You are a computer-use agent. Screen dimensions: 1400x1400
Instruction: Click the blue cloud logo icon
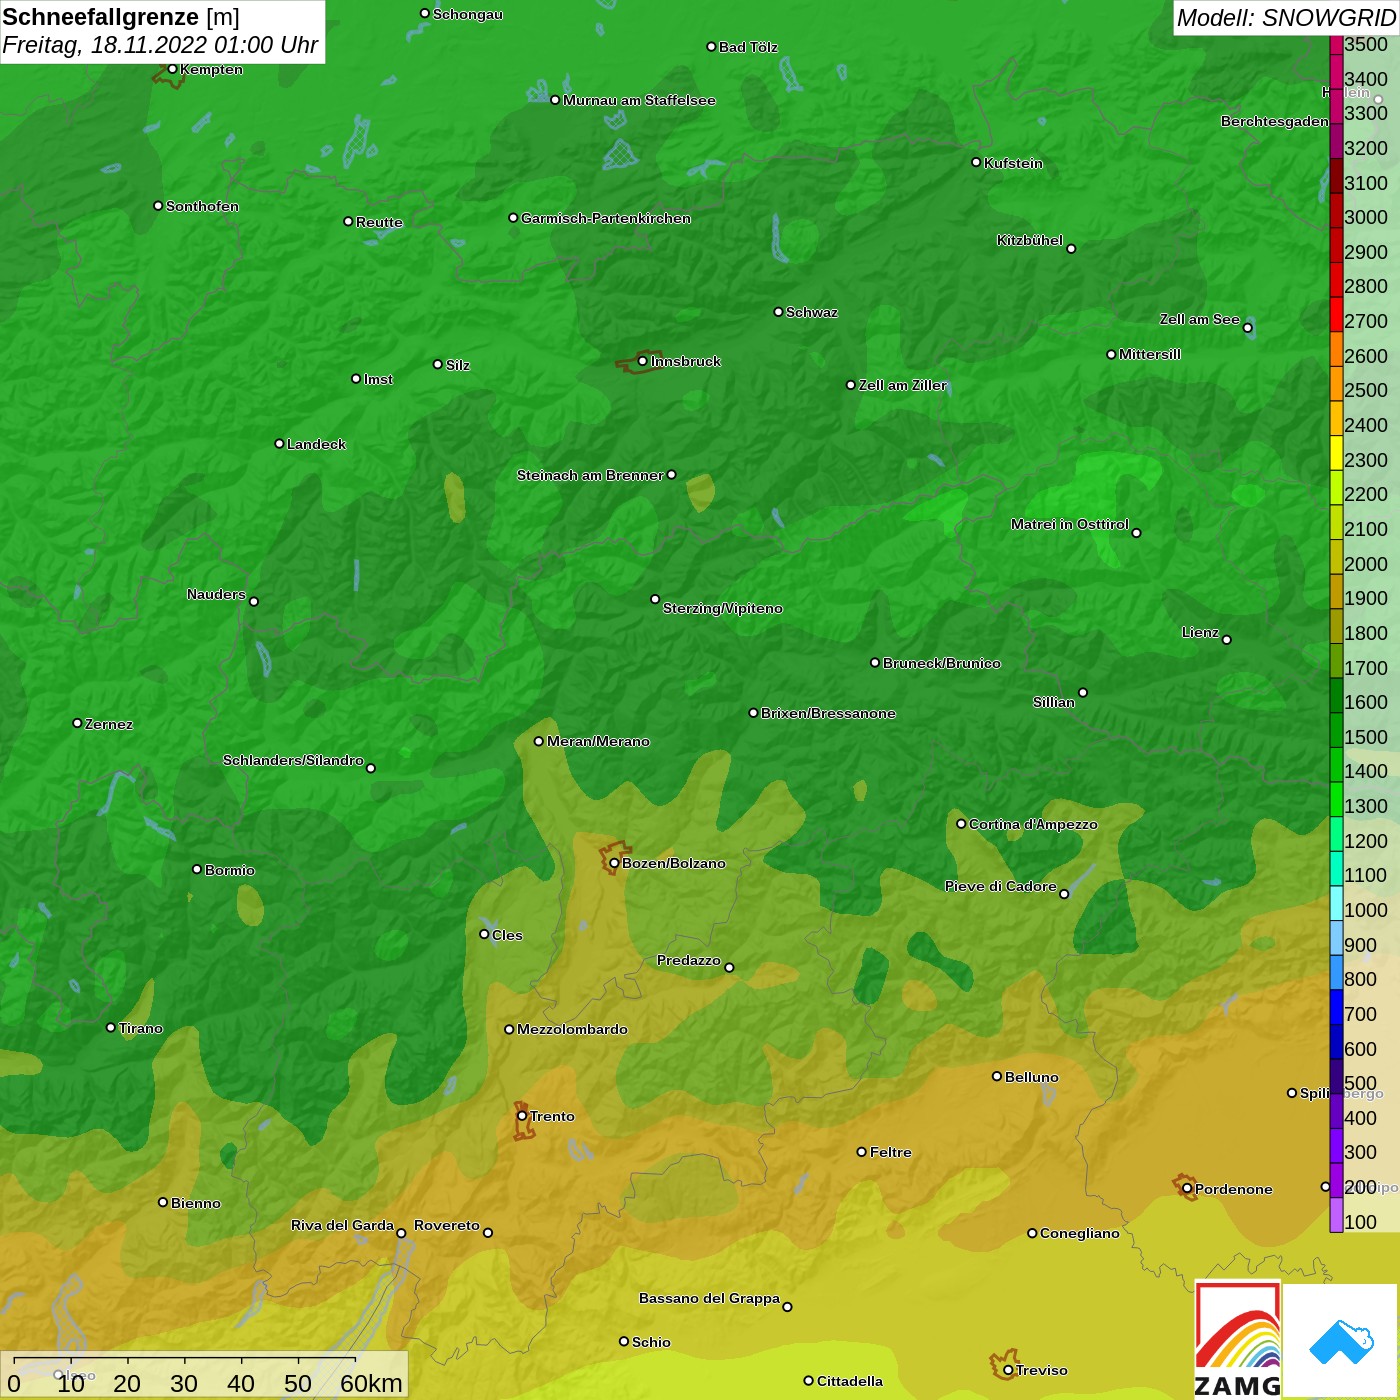click(x=1341, y=1341)
